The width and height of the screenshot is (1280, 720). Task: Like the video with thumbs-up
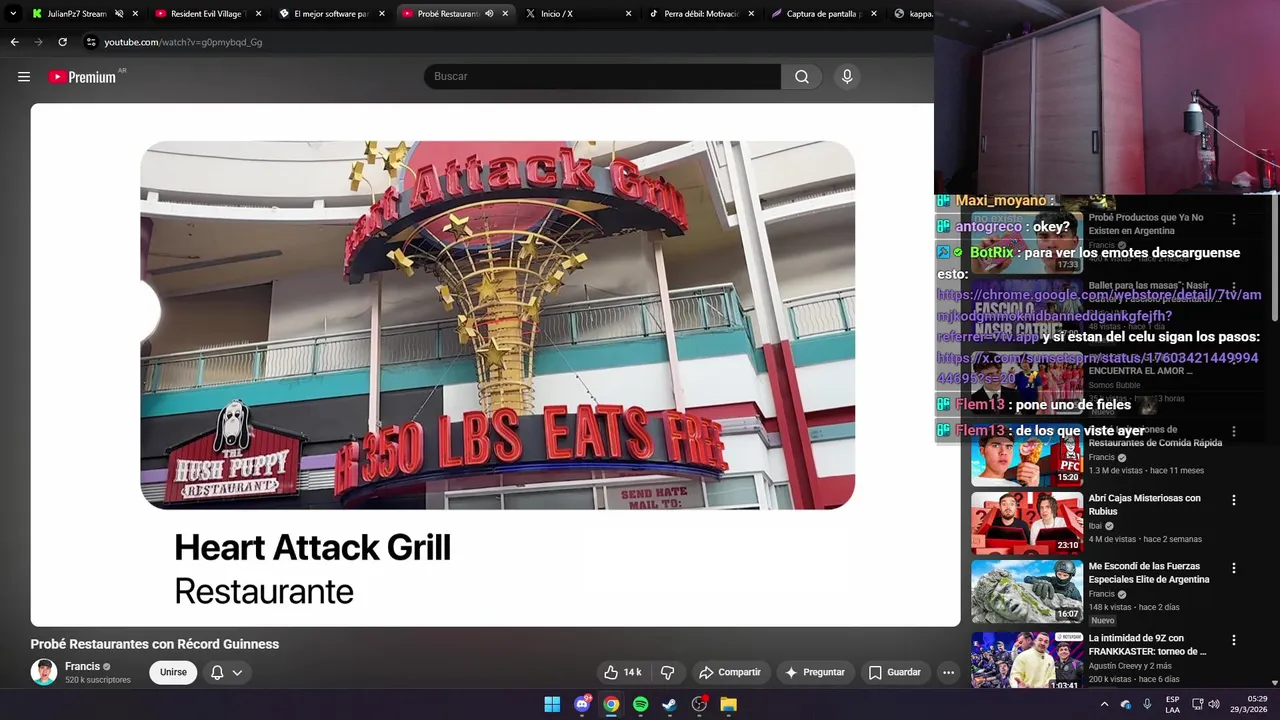[622, 672]
